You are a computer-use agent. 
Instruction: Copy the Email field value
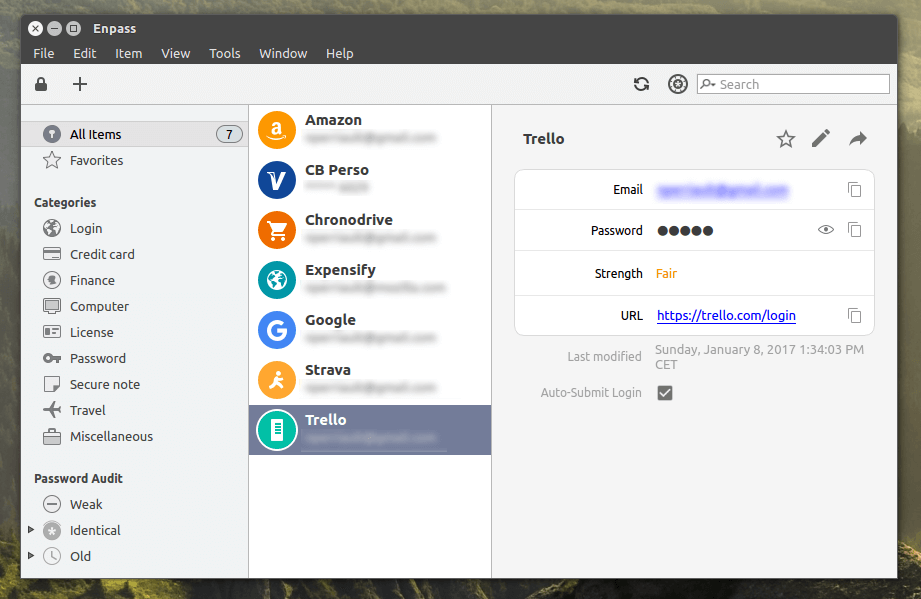pos(855,190)
